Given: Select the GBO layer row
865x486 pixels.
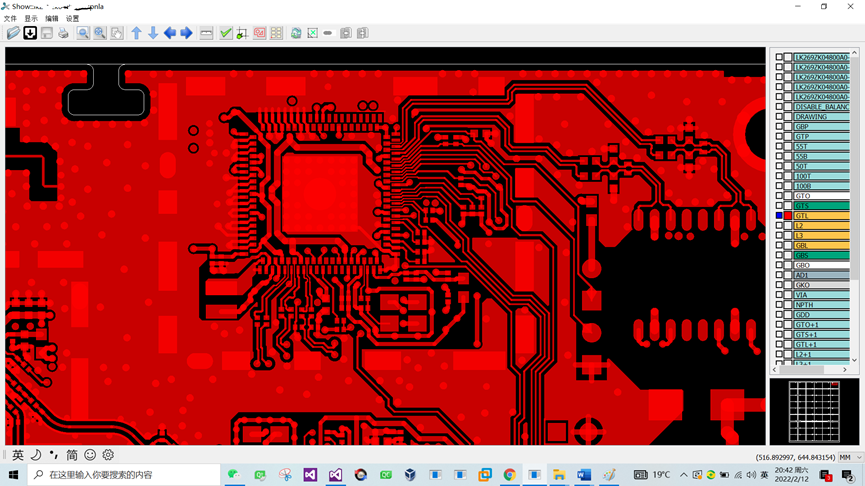Looking at the screenshot, I should click(x=821, y=265).
